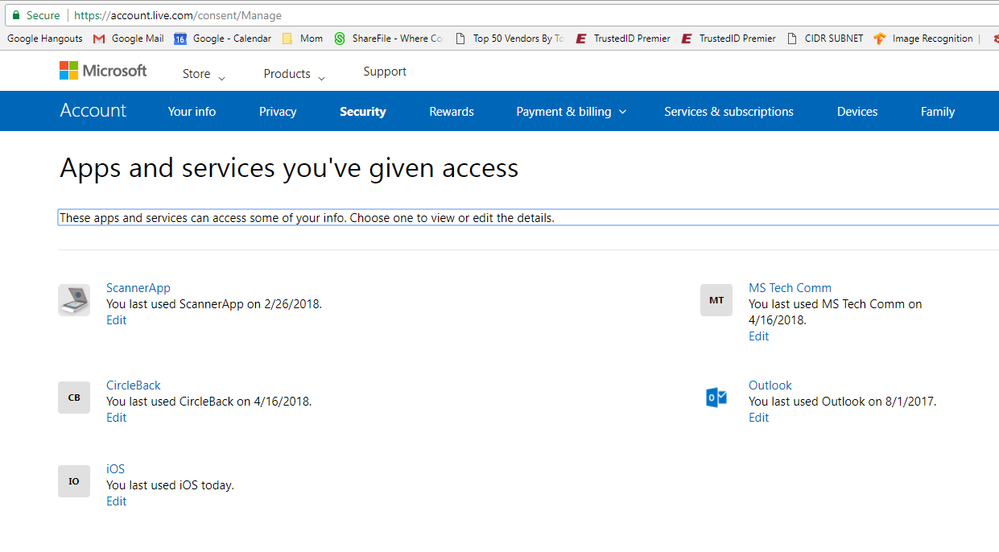Open the Image Recognition bookmark
This screenshot has height=552, width=999.
[x=923, y=38]
